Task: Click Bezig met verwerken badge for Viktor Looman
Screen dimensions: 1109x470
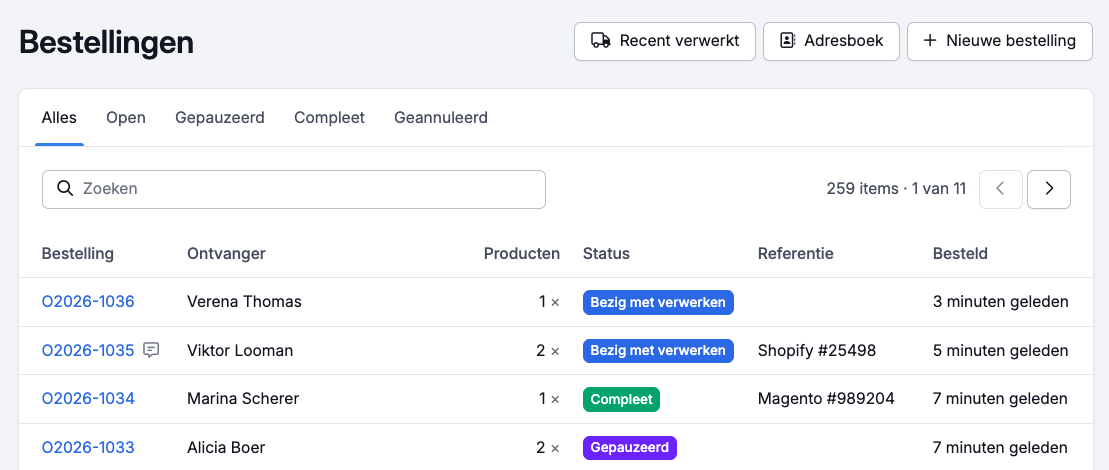Action: tap(658, 351)
